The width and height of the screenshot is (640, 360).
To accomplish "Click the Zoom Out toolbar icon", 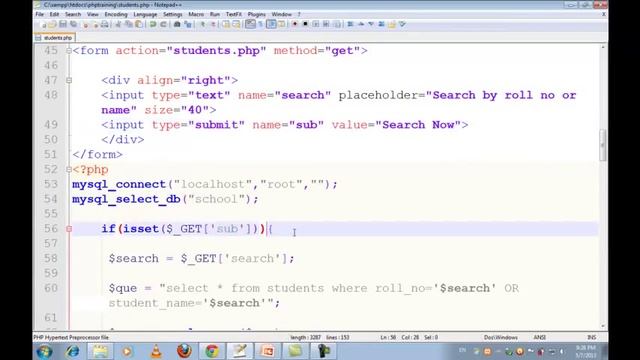I will click(213, 24).
